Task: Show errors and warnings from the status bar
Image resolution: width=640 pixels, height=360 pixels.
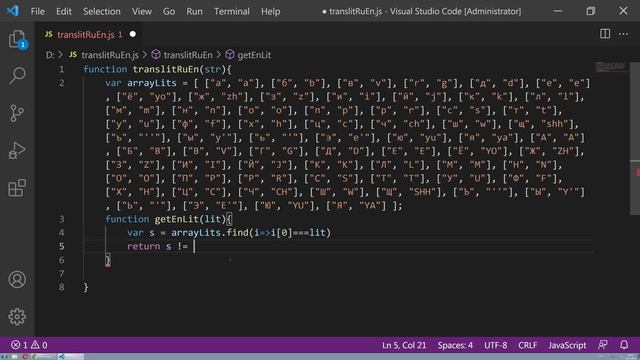Action: pyautogui.click(x=29, y=345)
